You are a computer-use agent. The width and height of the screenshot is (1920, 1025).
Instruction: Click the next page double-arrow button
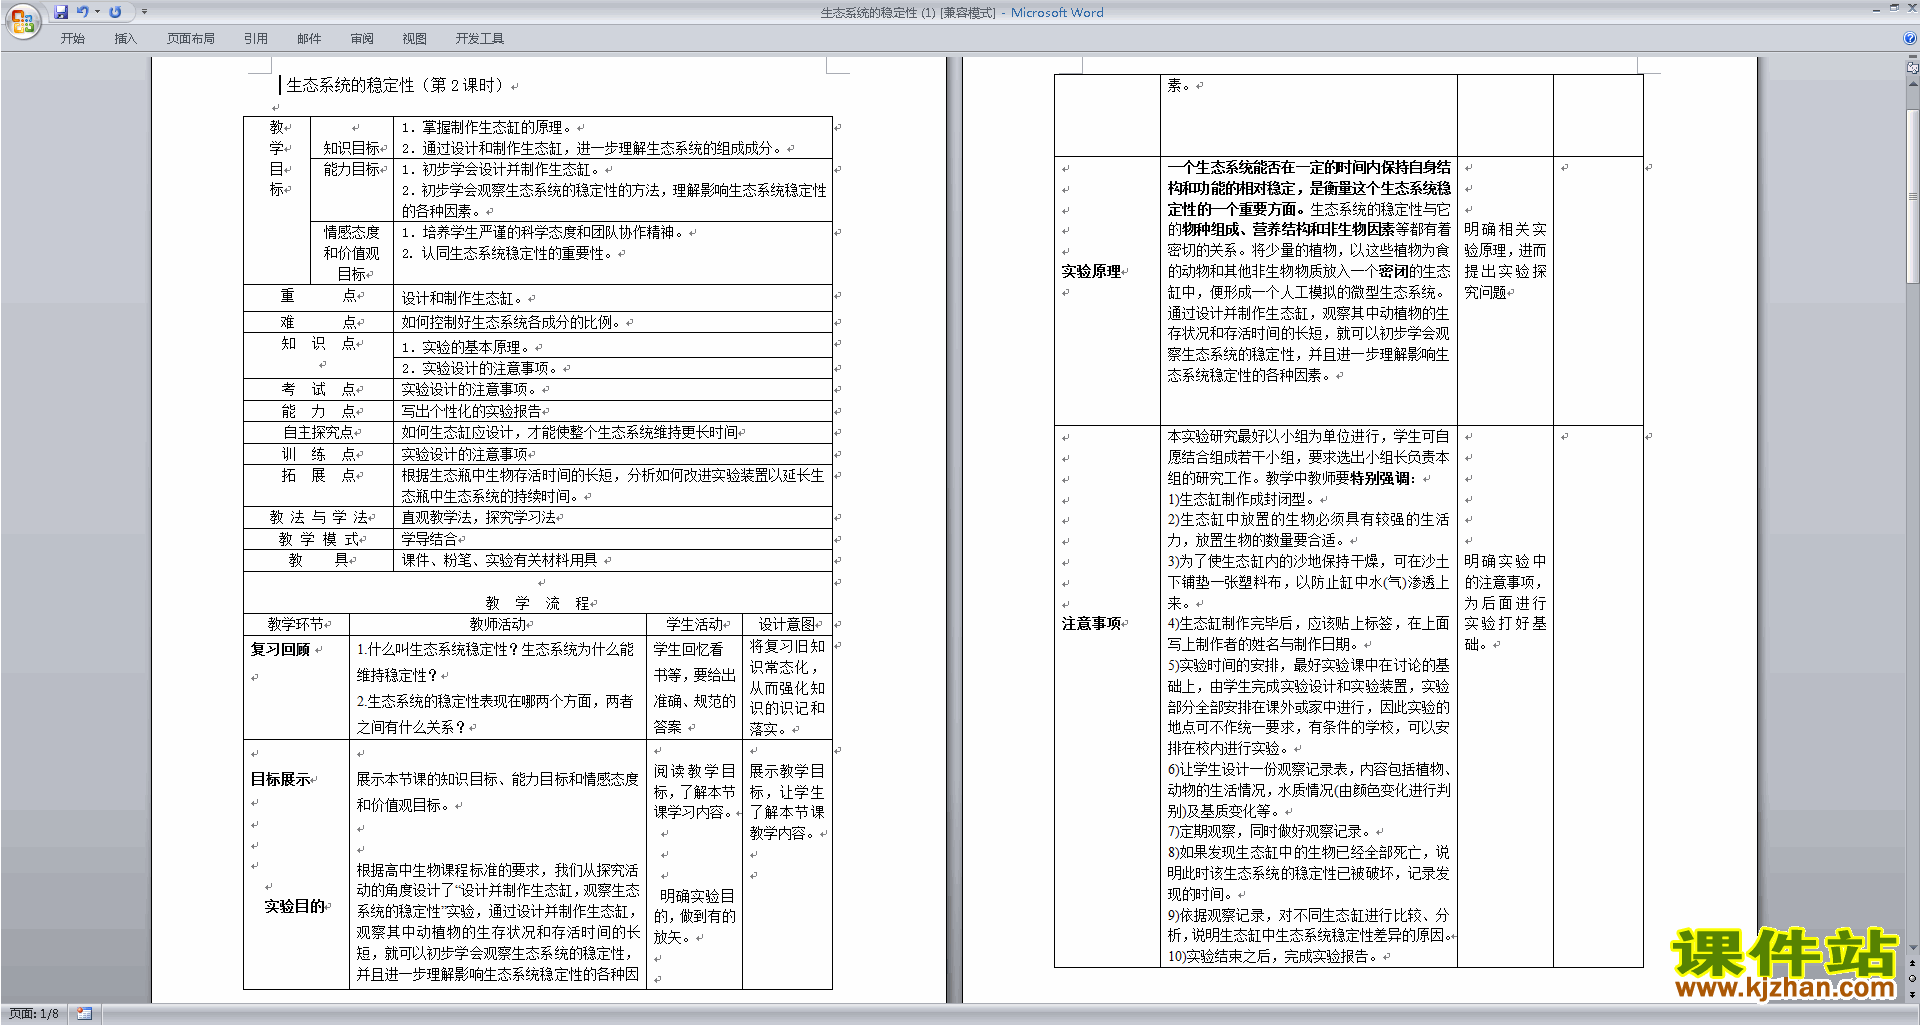click(x=1913, y=994)
